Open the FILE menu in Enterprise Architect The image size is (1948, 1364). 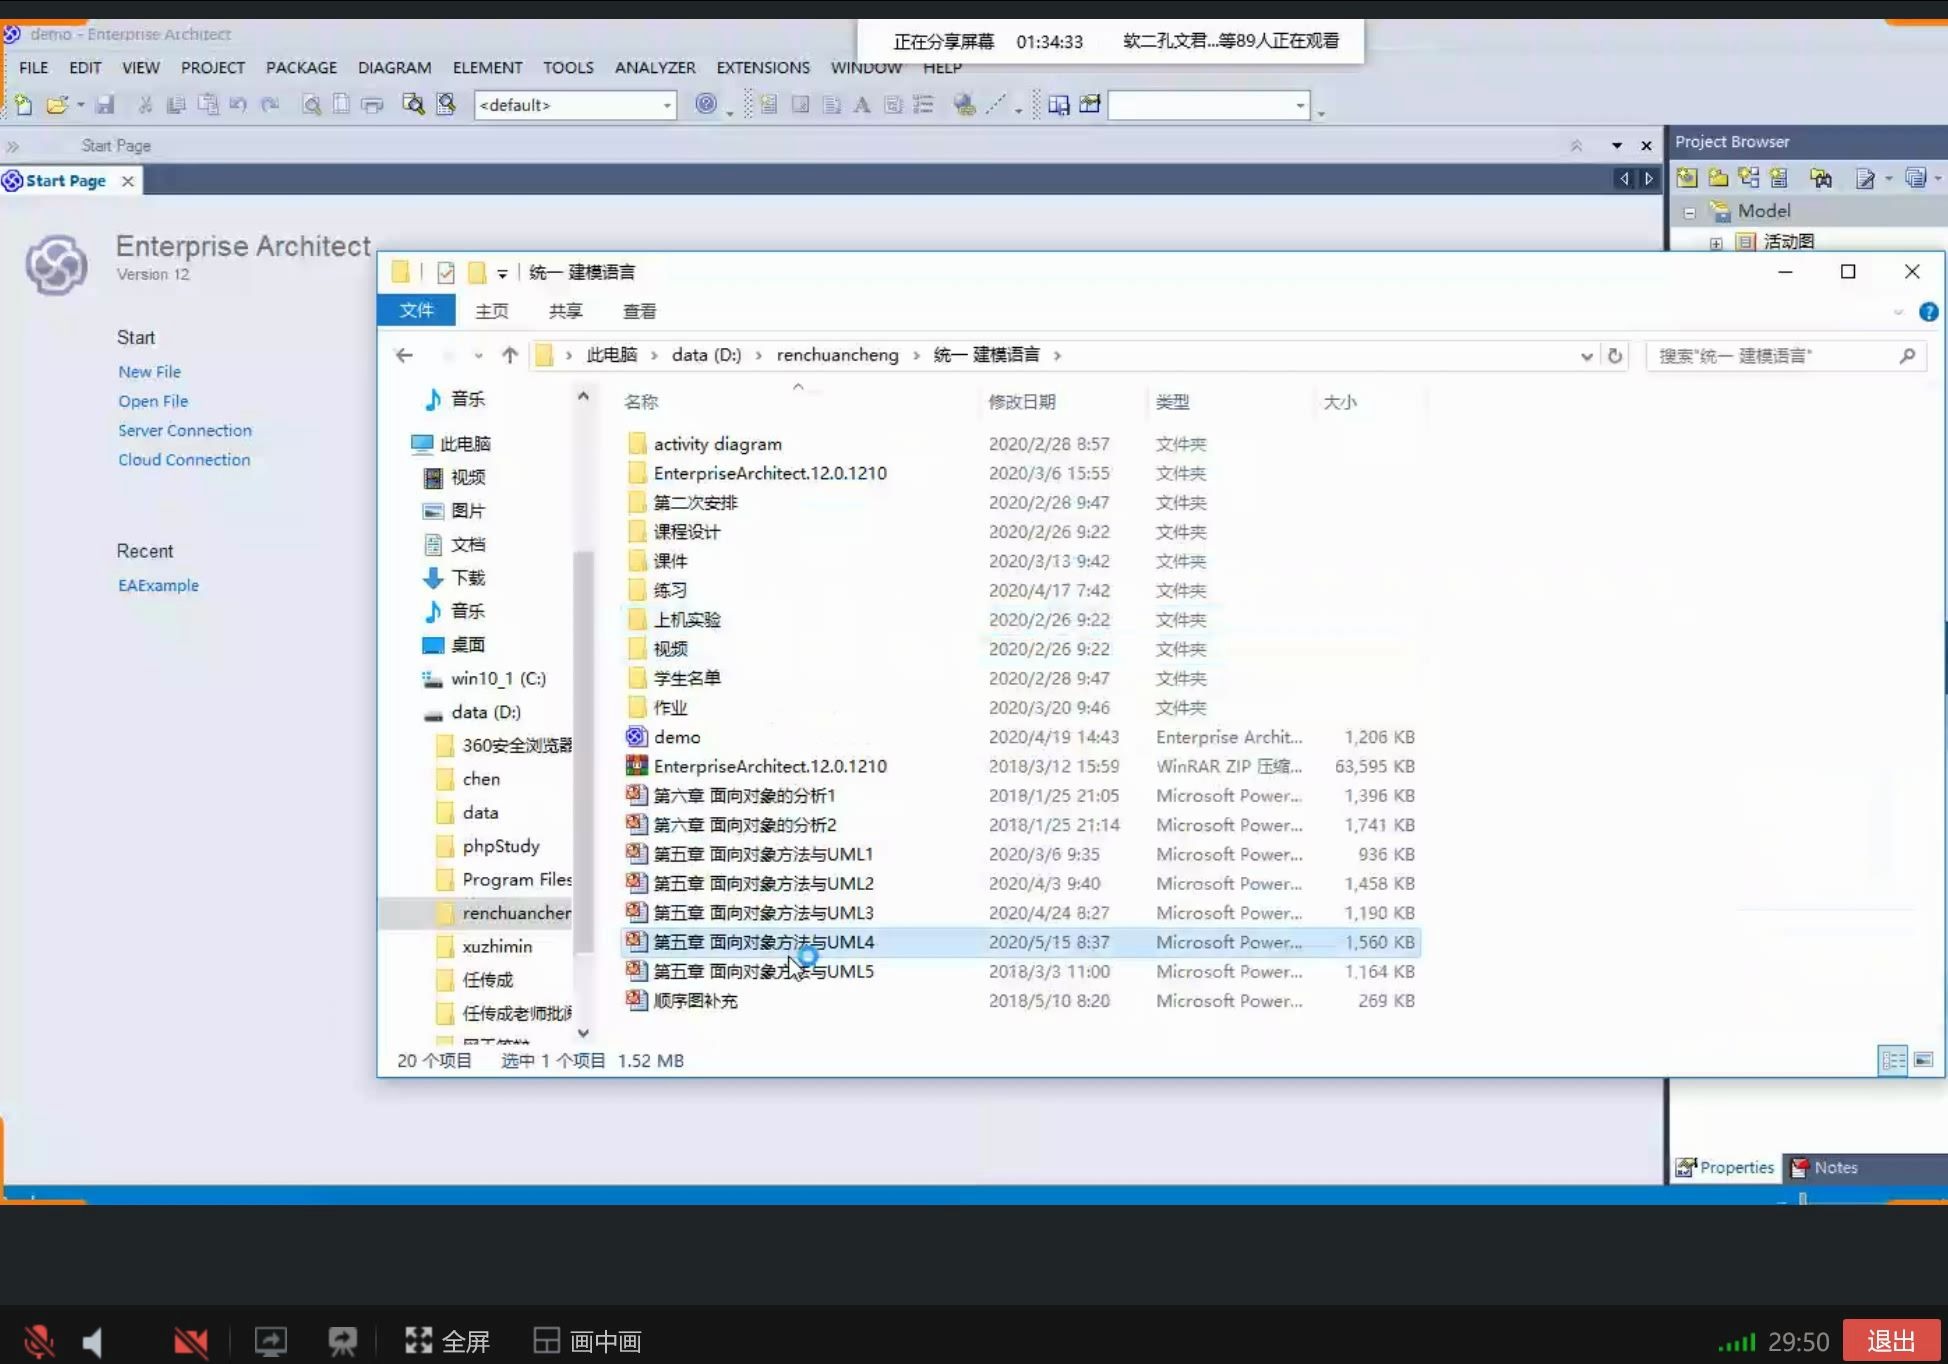pyautogui.click(x=33, y=67)
